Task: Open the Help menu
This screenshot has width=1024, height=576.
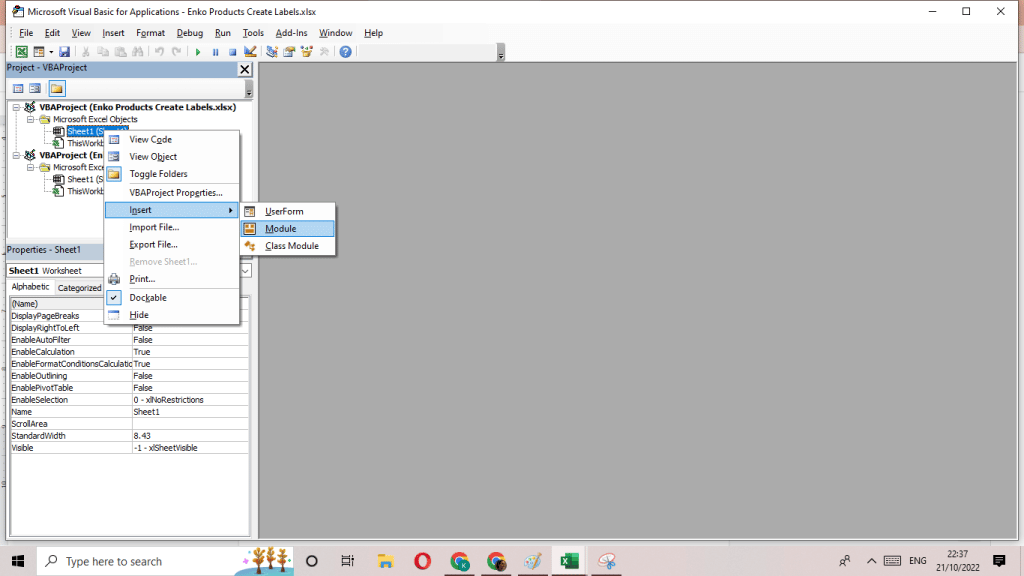Action: click(374, 33)
